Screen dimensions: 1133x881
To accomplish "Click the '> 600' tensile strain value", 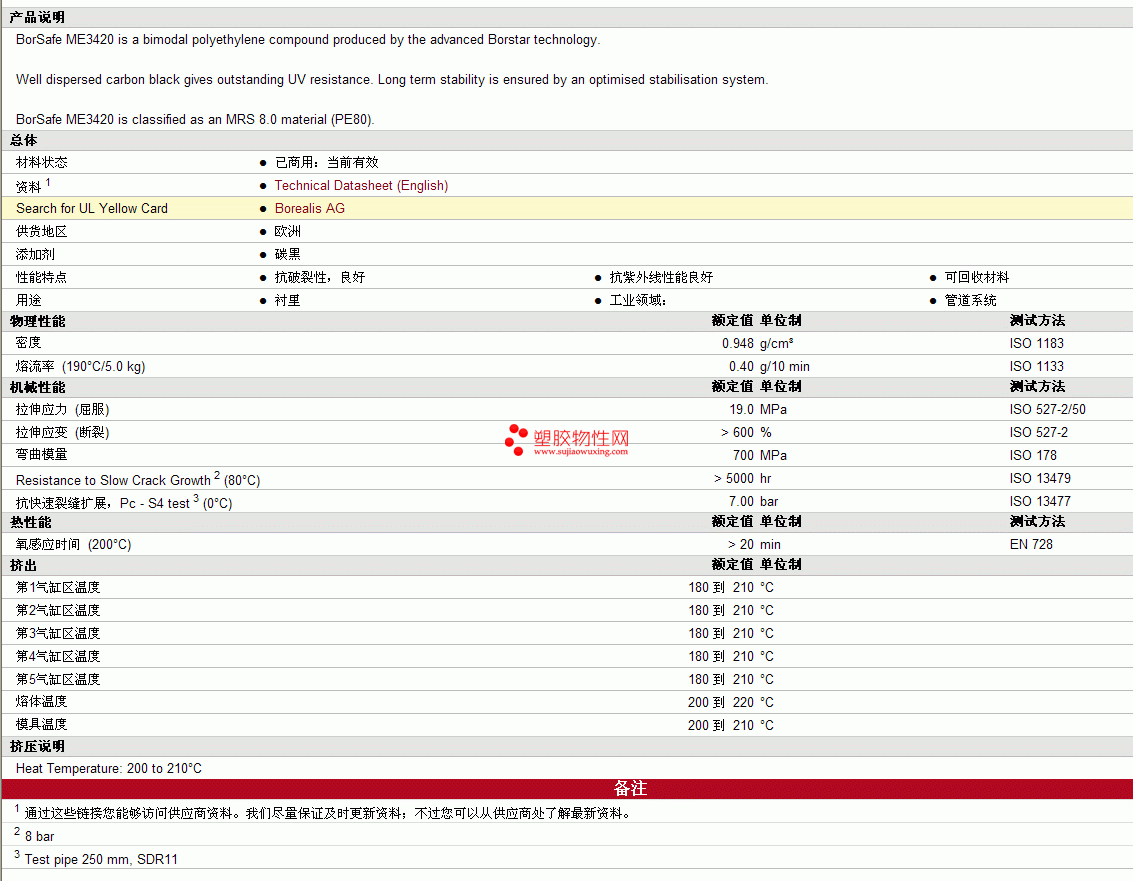I will click(x=737, y=432).
